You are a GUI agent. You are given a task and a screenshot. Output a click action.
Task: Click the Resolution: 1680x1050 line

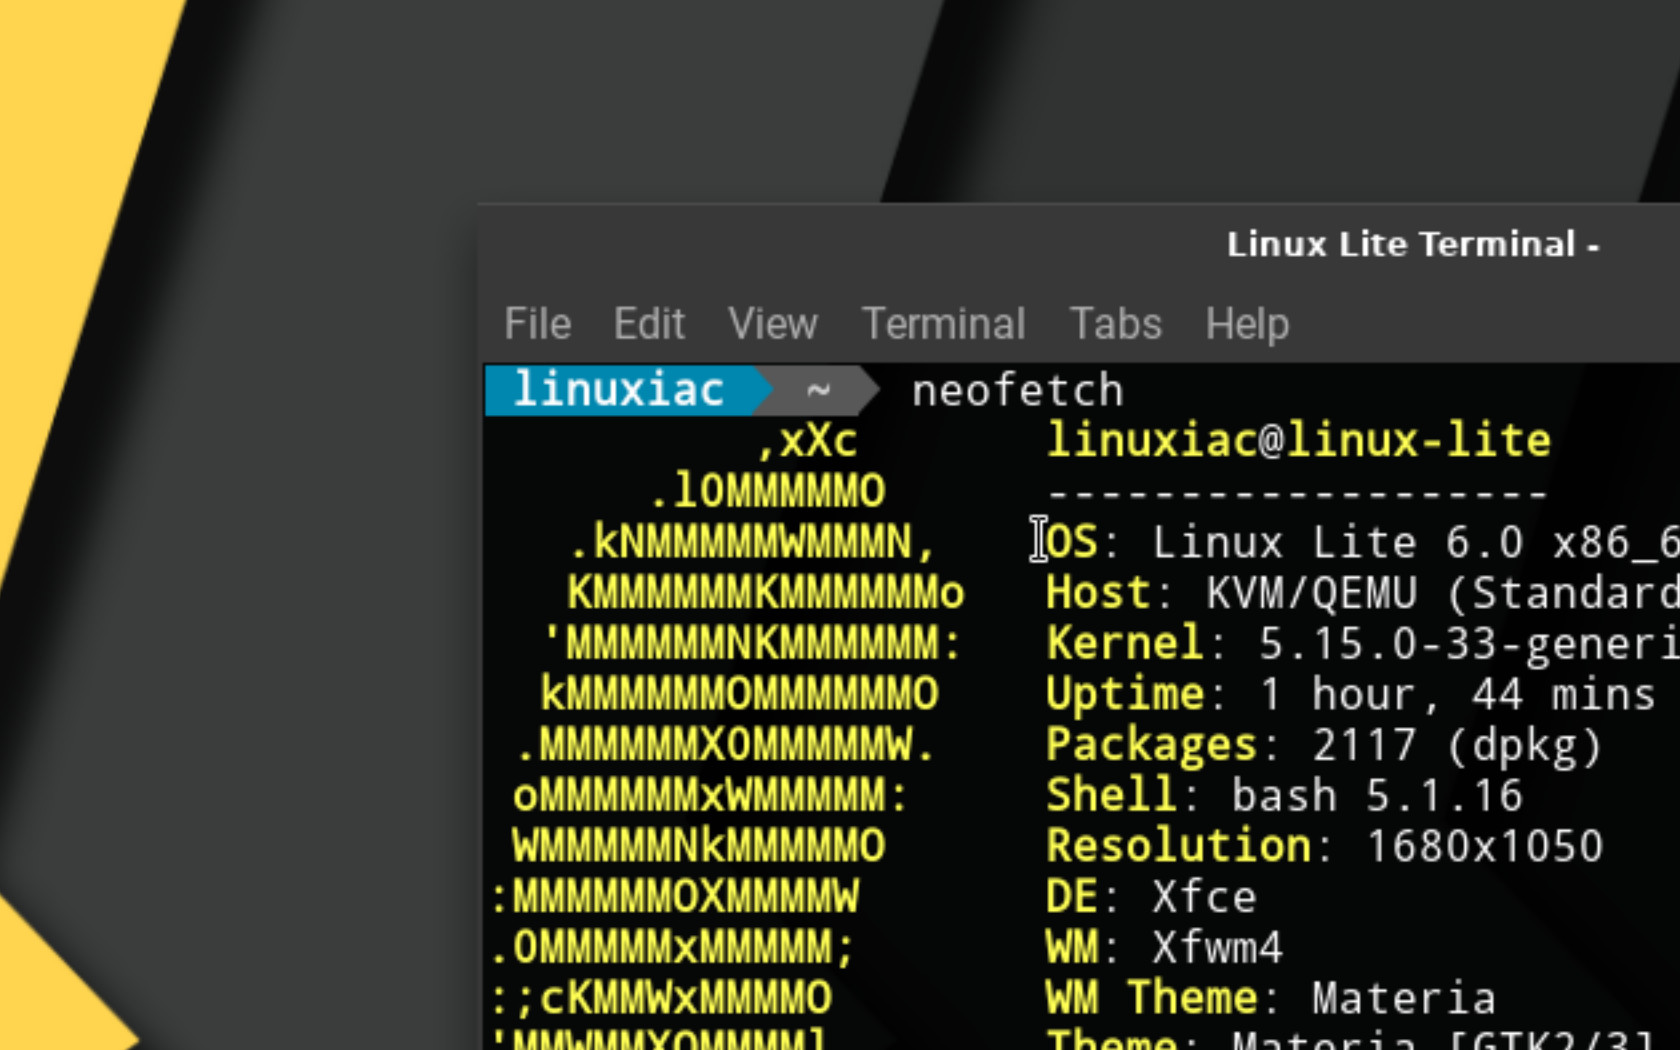pos(1324,847)
